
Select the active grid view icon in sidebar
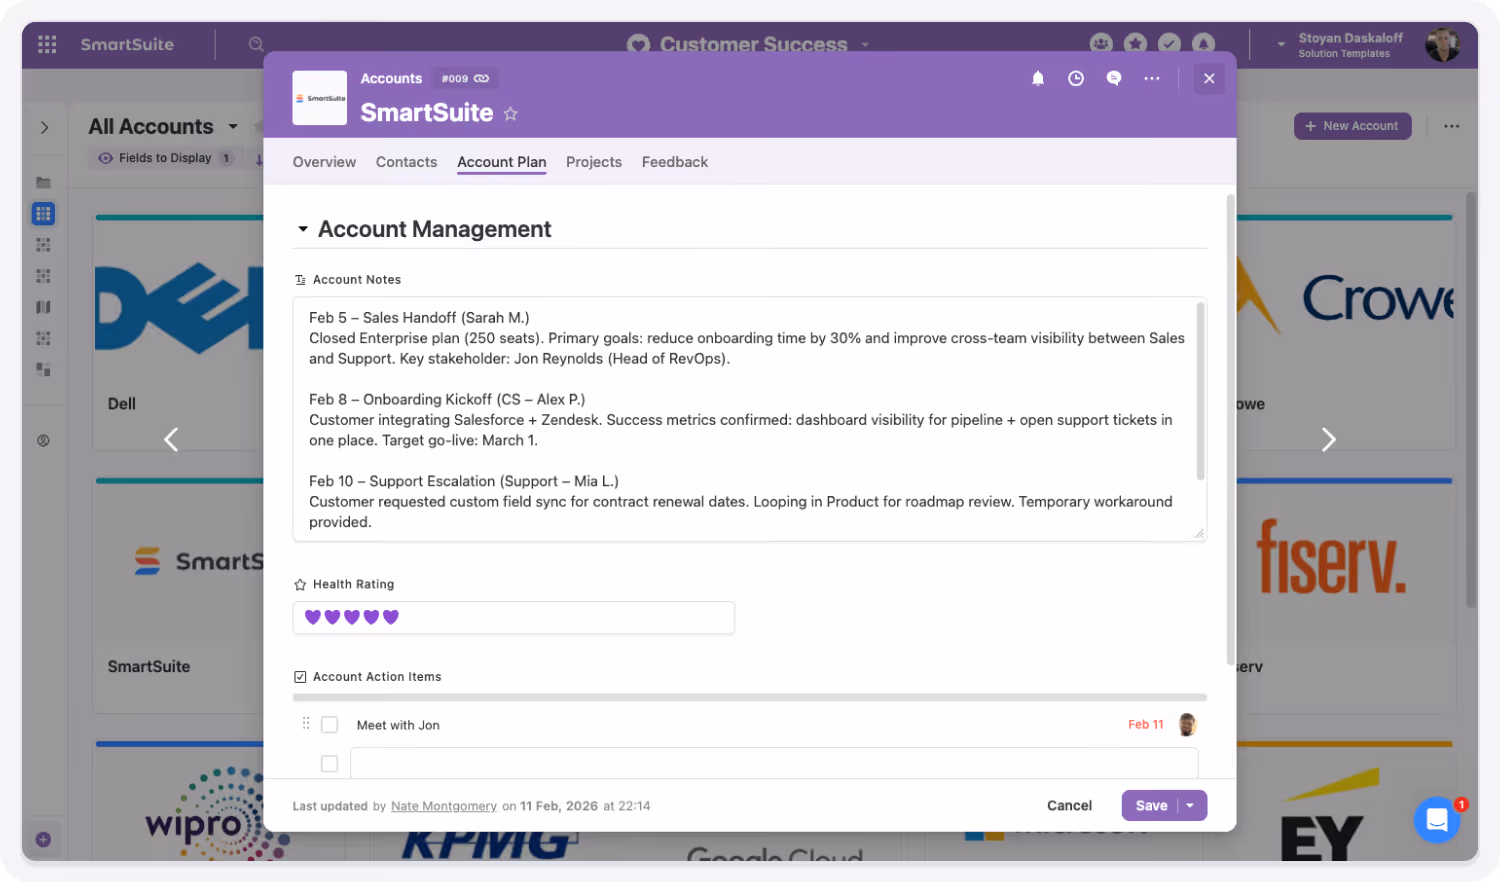pos(43,213)
